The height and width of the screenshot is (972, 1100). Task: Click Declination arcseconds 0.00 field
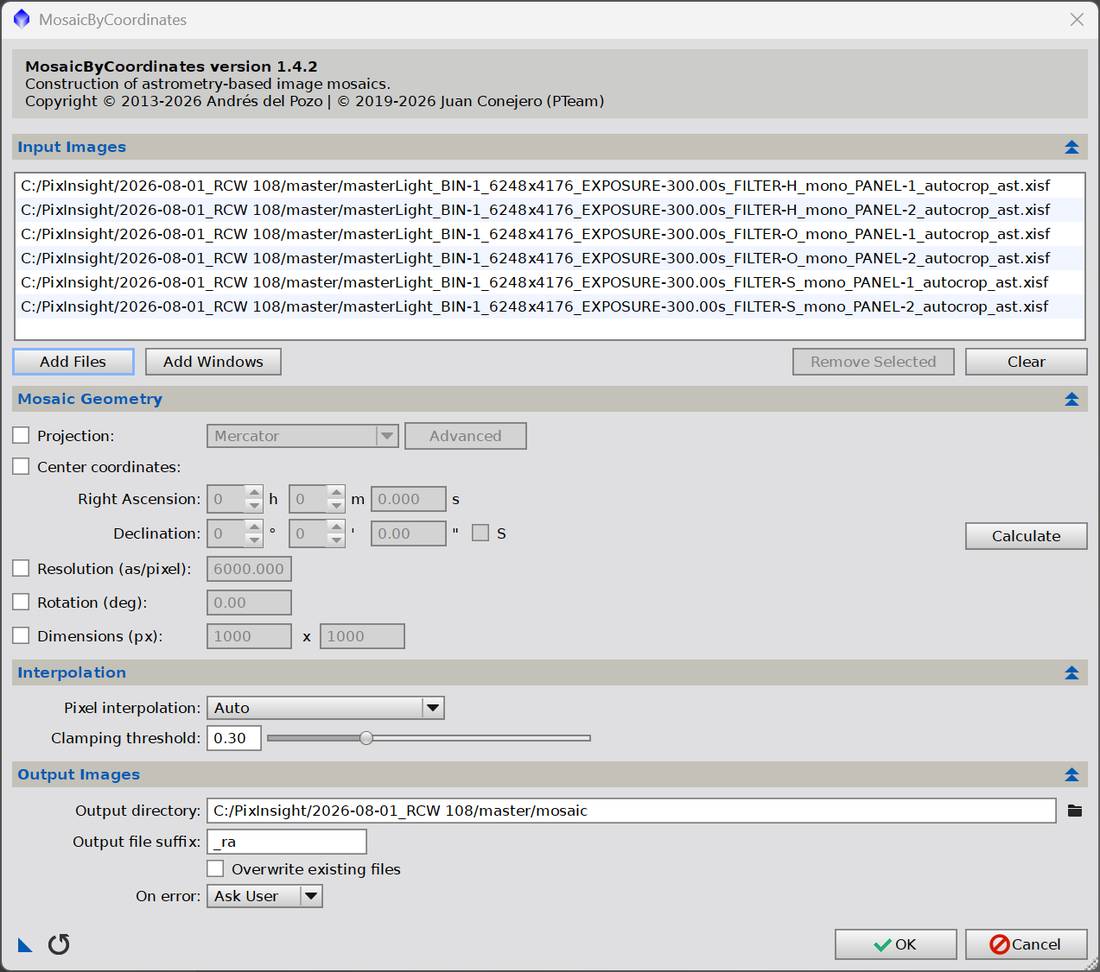(x=408, y=533)
